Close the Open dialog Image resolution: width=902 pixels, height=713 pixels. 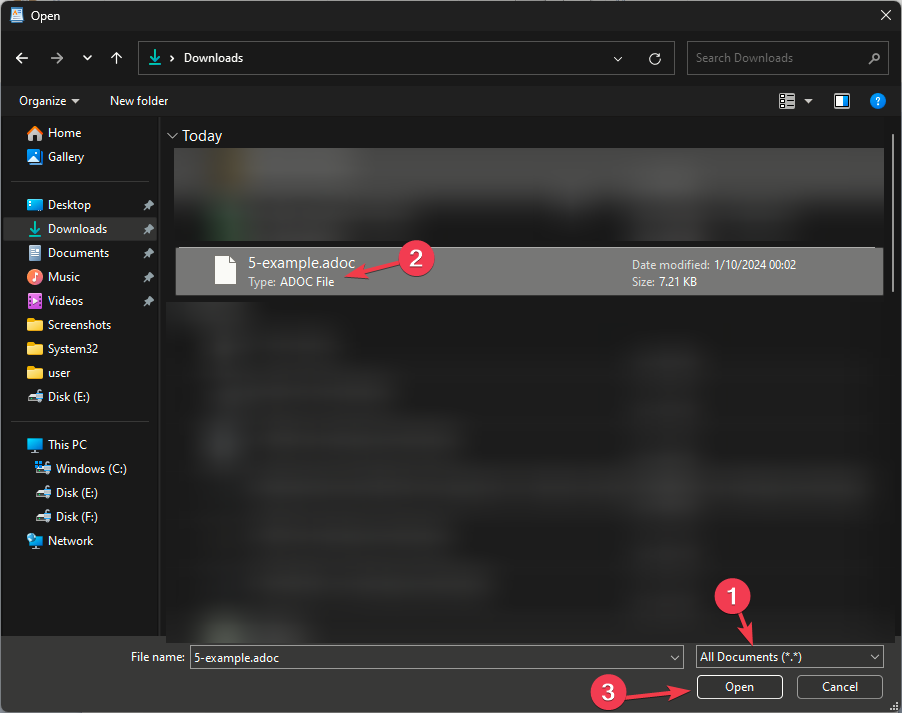click(x=885, y=16)
